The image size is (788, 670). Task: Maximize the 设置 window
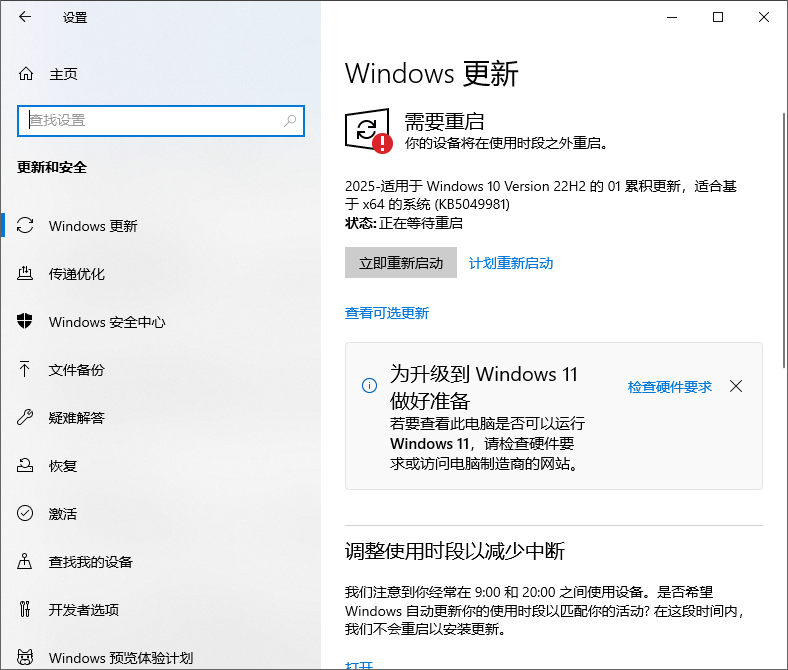pos(718,17)
